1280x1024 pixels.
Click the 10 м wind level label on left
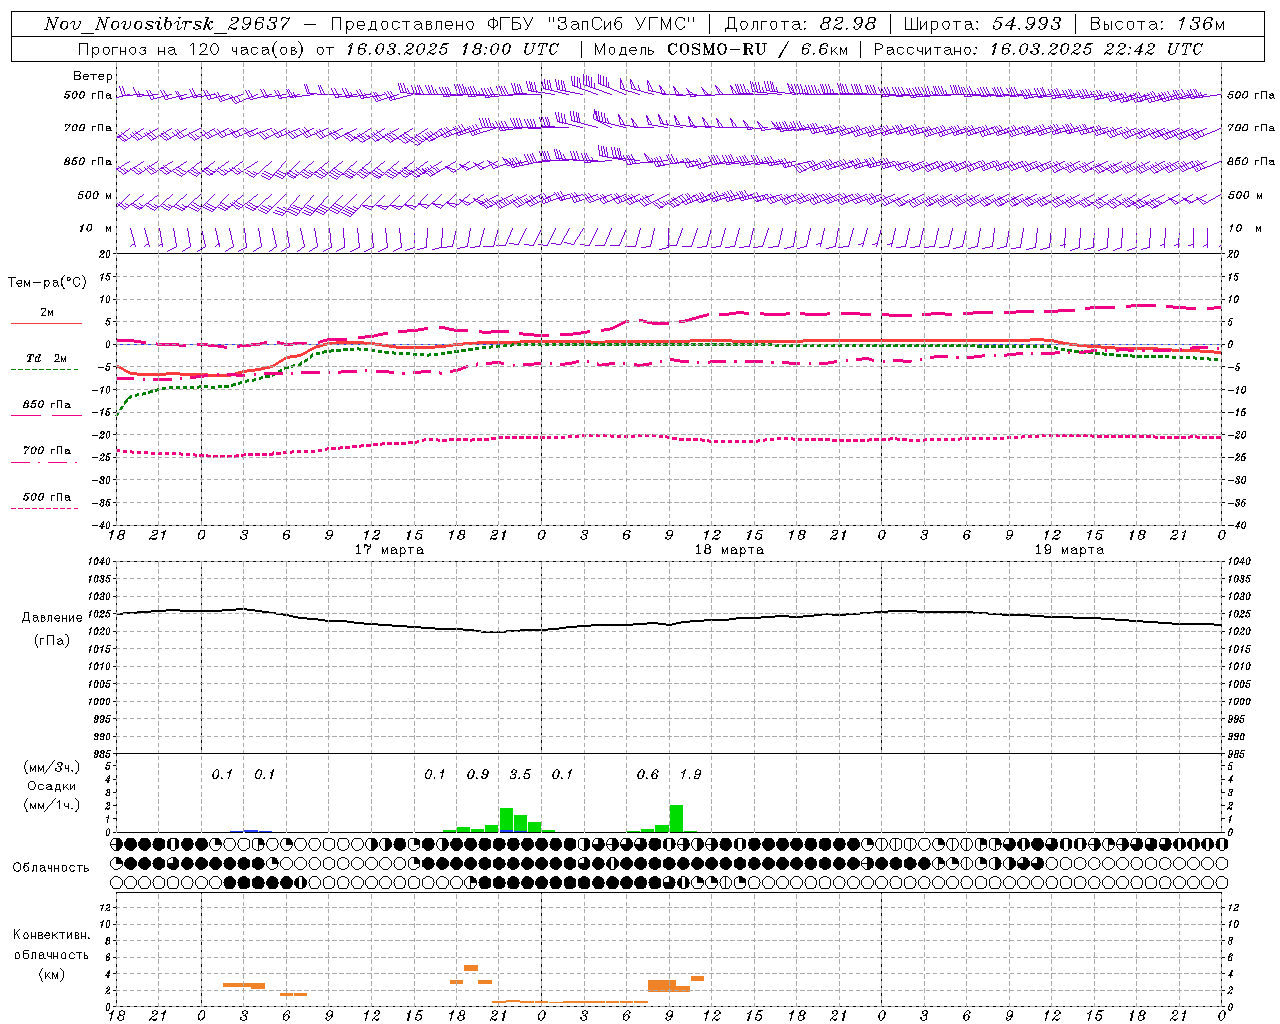pyautogui.click(x=96, y=229)
